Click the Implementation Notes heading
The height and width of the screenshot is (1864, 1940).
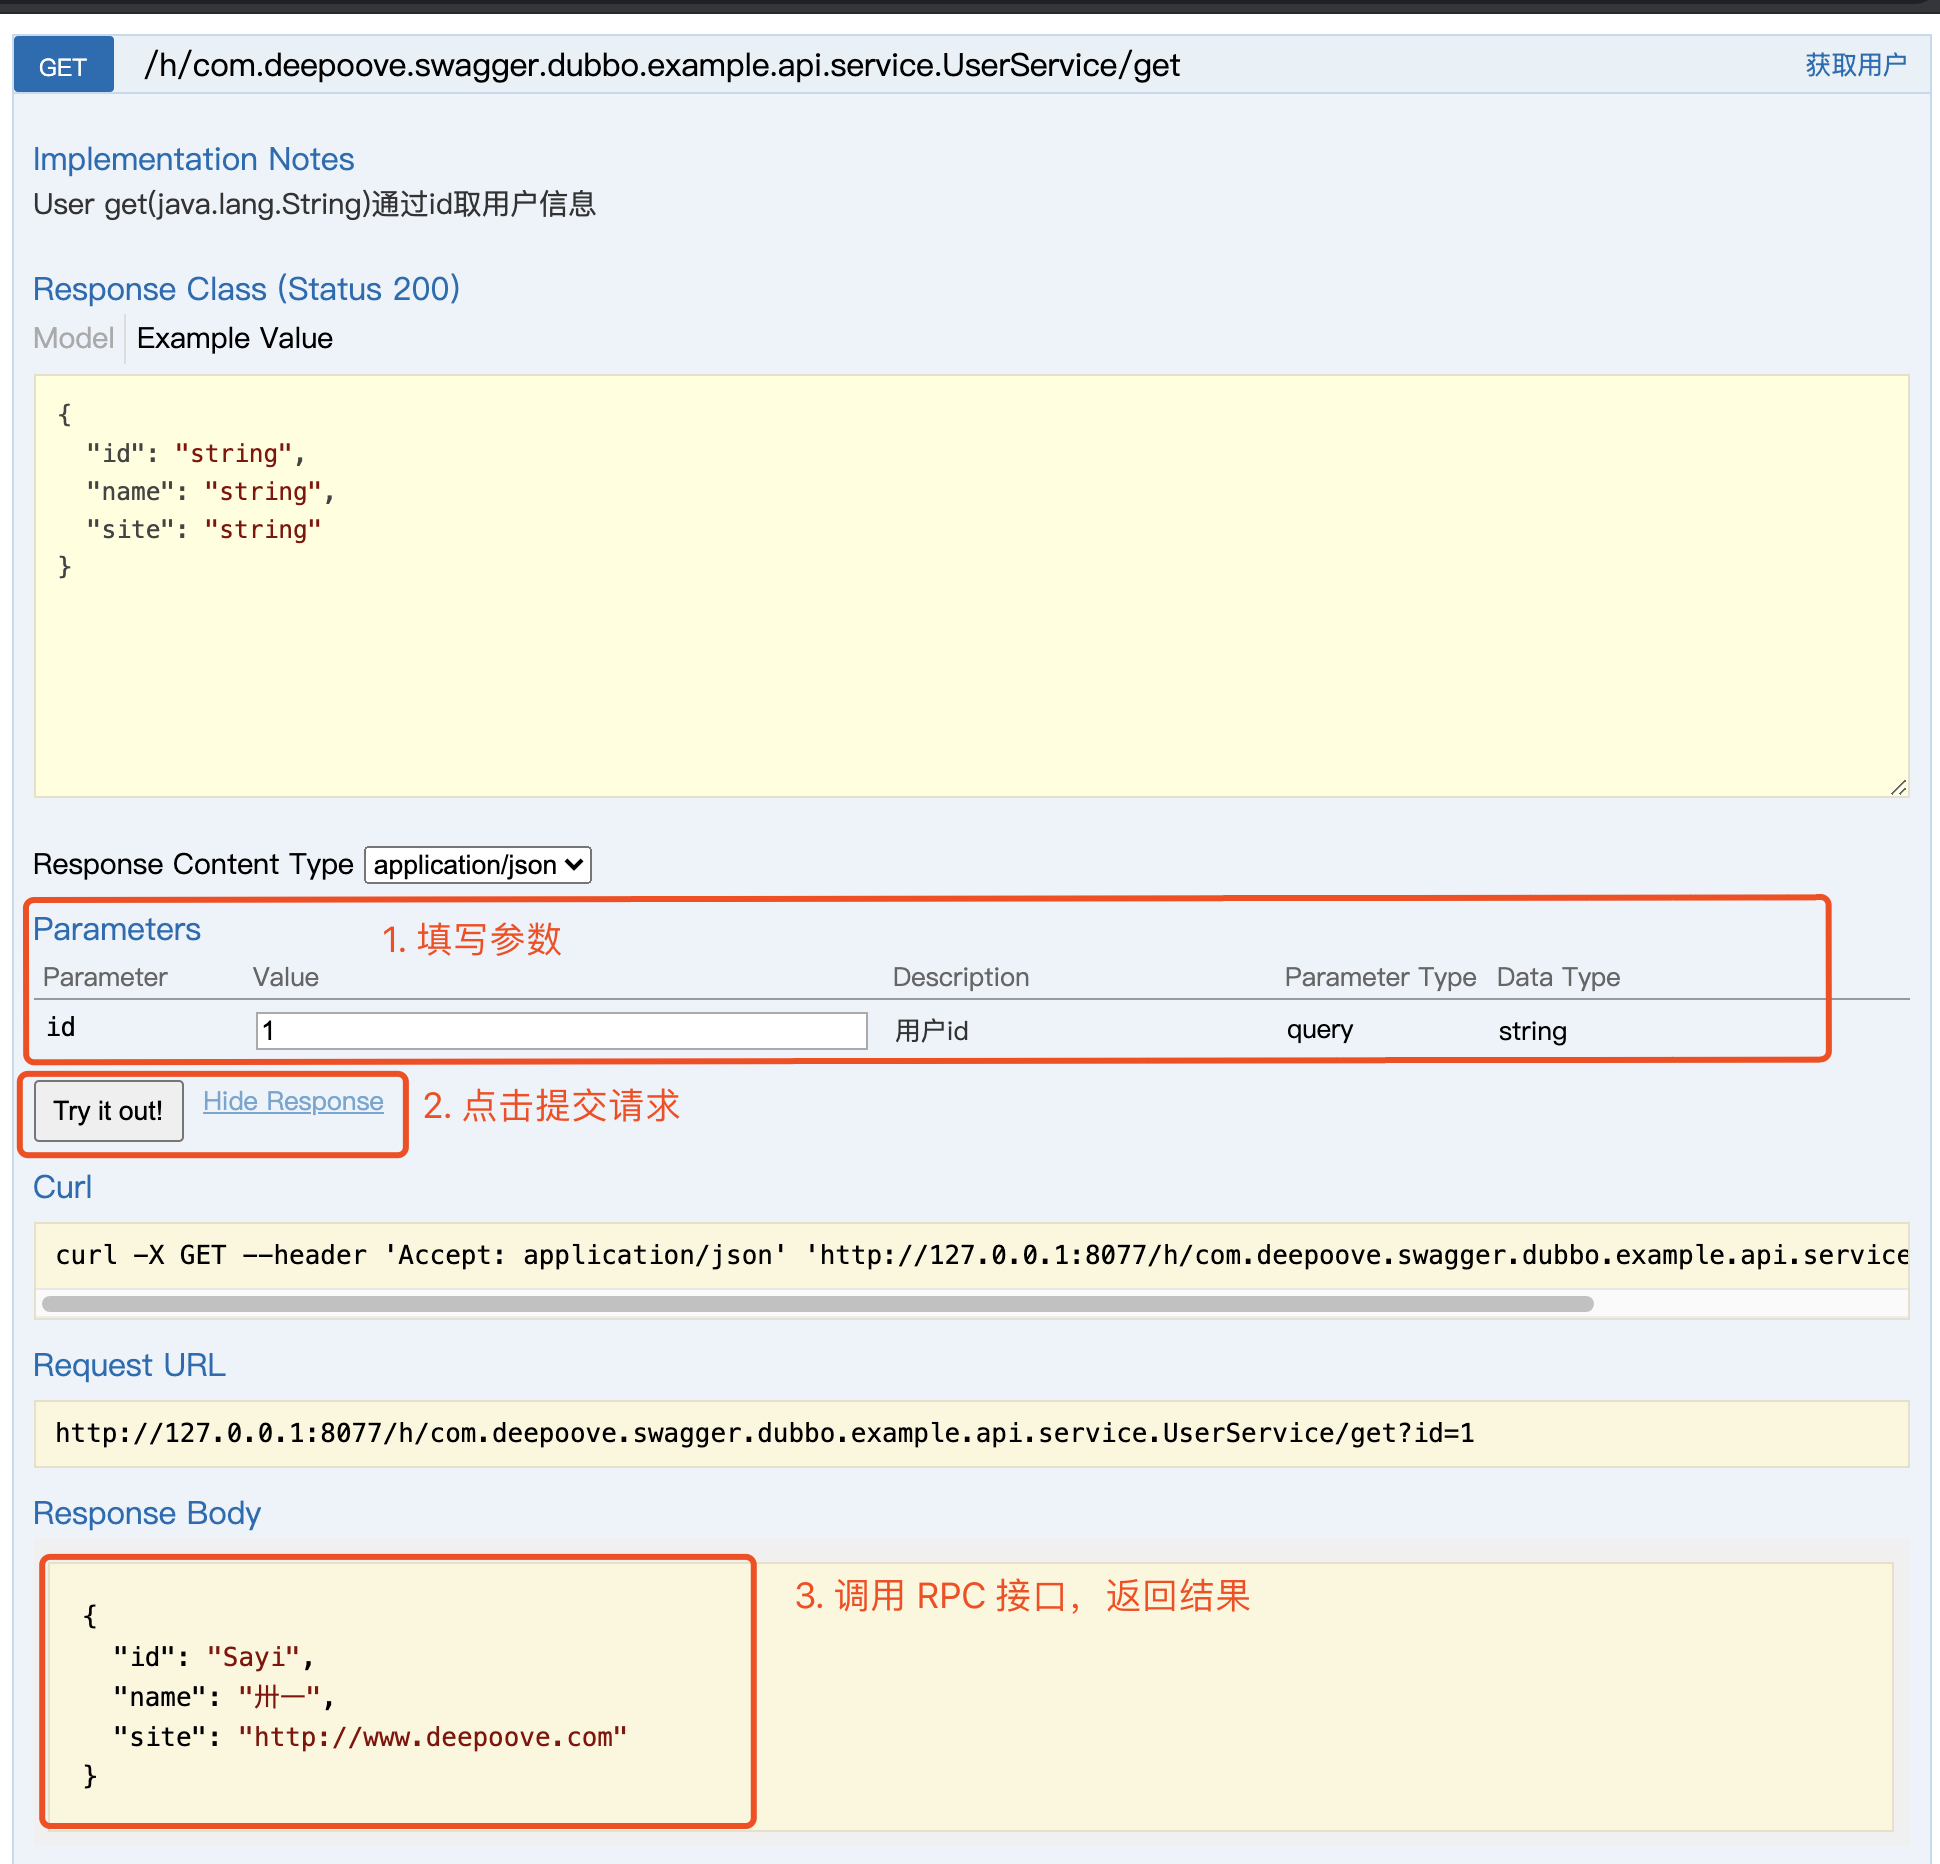[193, 159]
